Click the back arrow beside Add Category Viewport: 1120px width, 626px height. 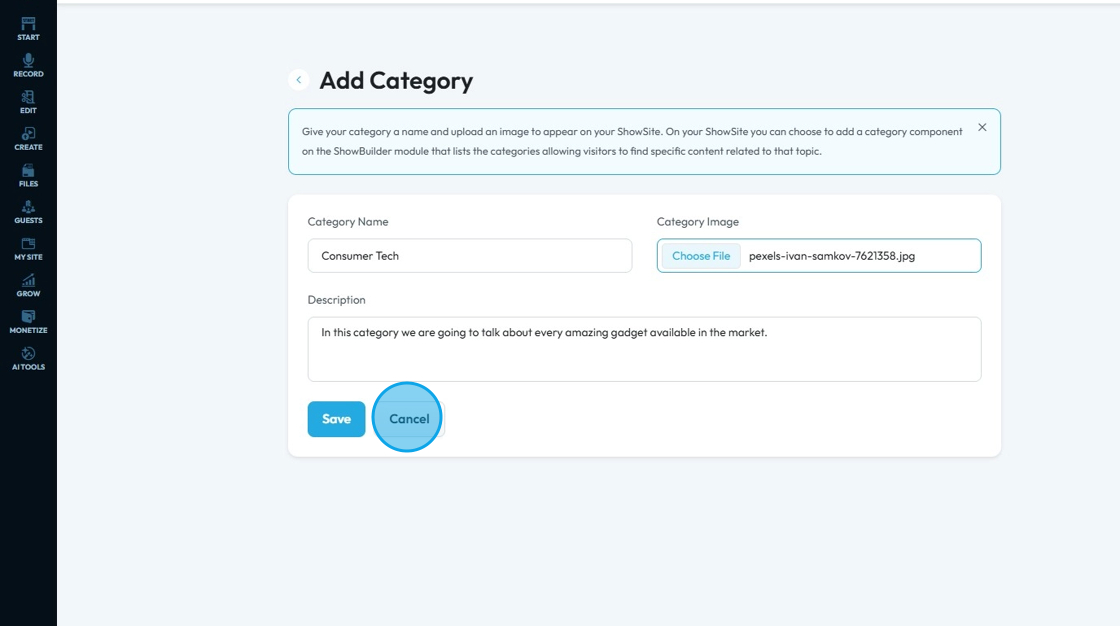point(298,80)
